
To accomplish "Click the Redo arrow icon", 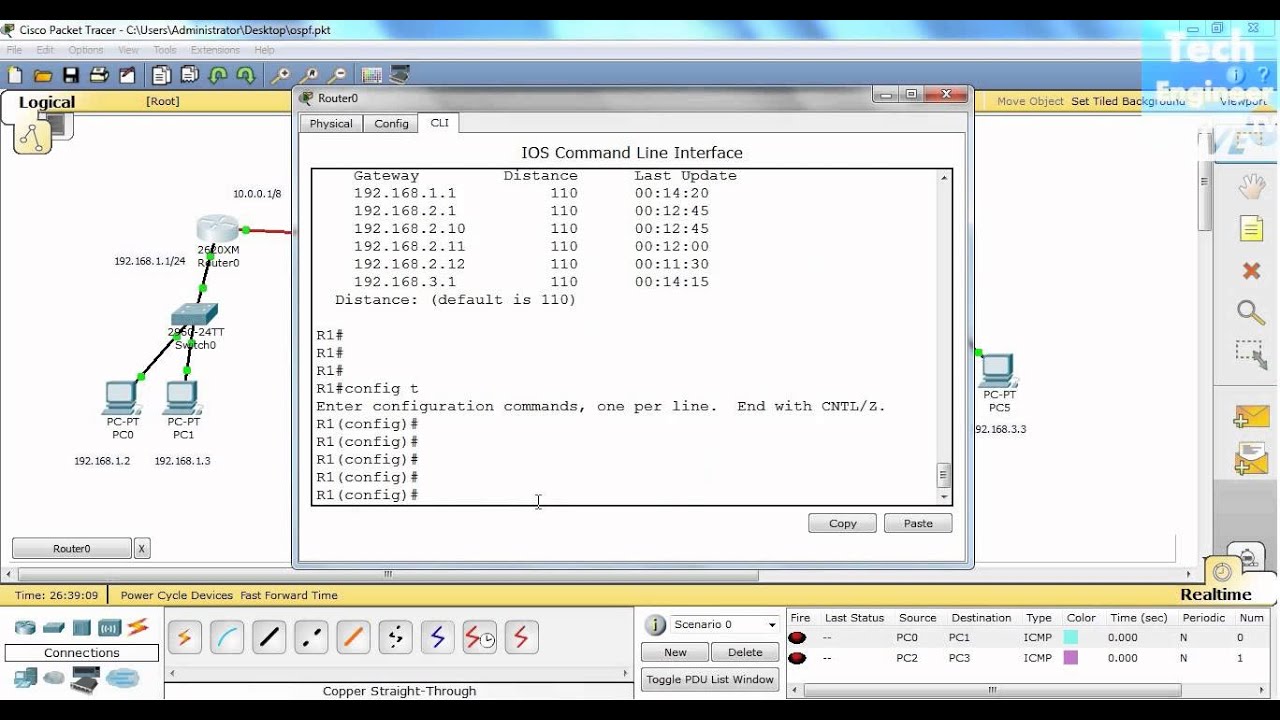I will click(245, 75).
